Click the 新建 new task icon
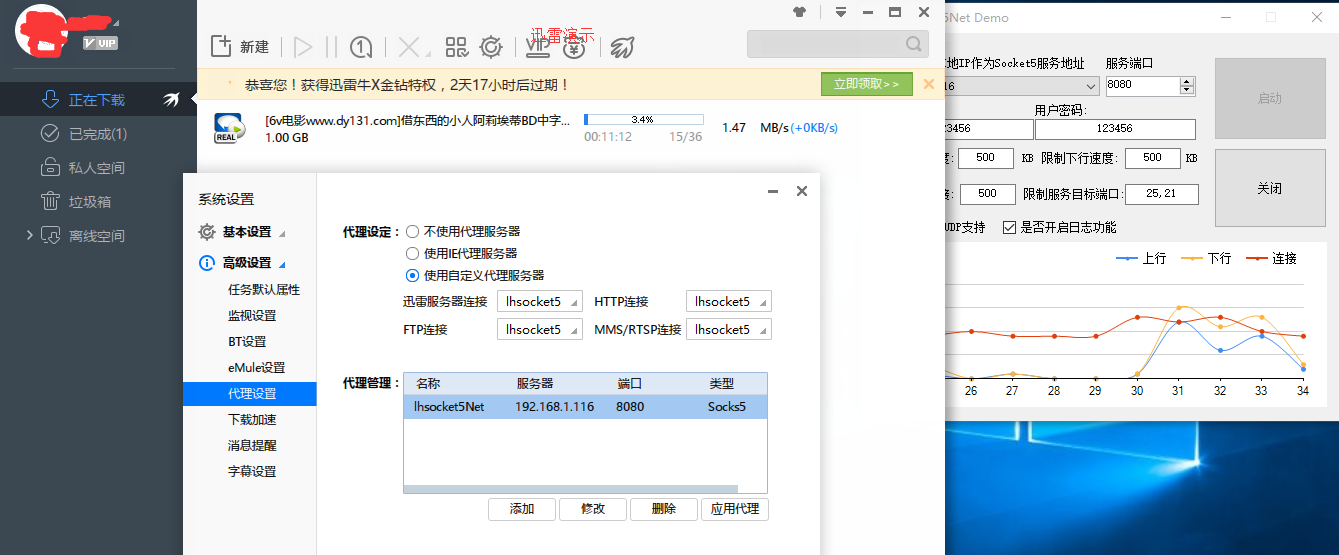Image resolution: width=1339 pixels, height=555 pixels. pos(221,46)
